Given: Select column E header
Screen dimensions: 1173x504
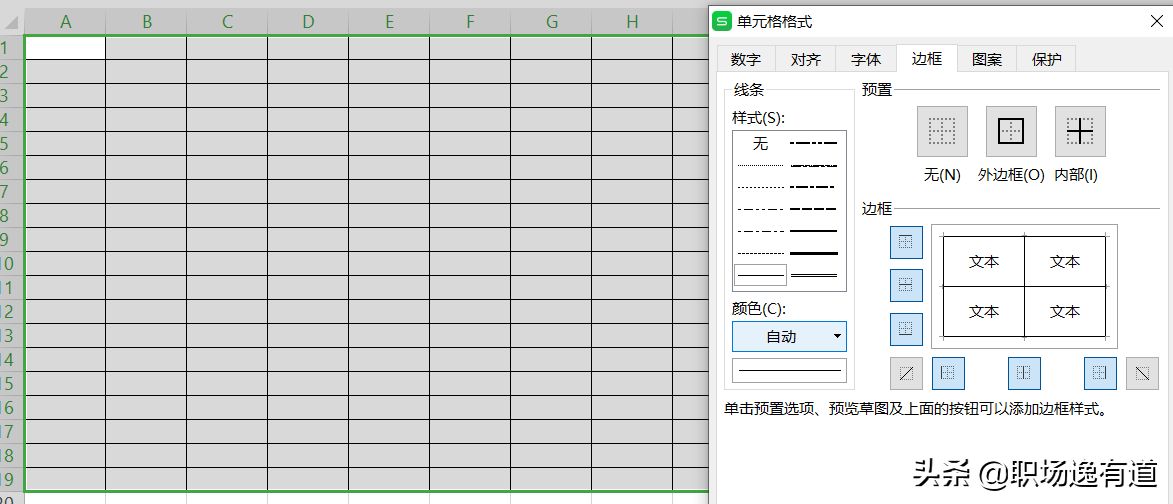Looking at the screenshot, I should (389, 22).
